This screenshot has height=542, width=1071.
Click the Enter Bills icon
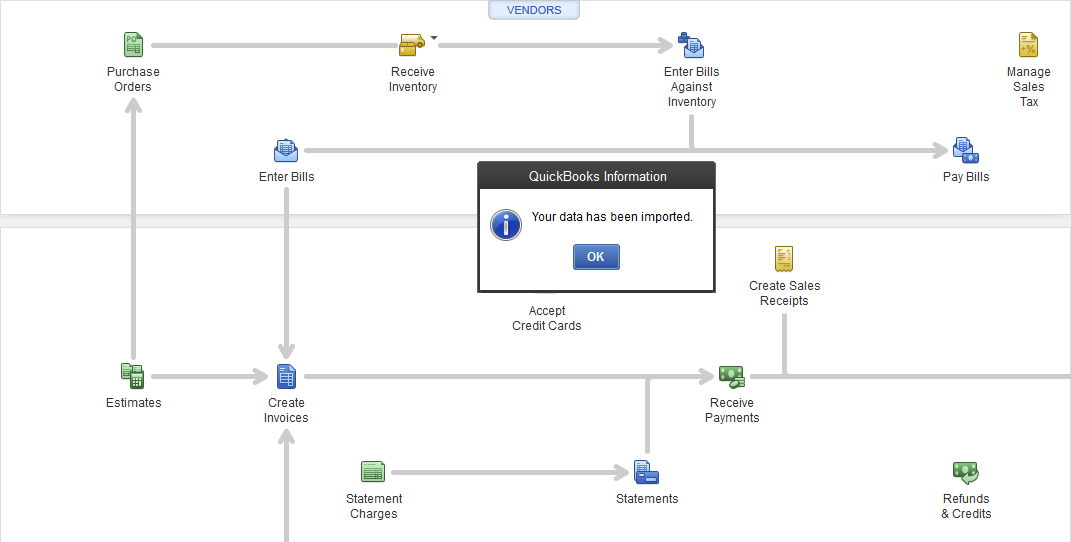click(x=286, y=150)
